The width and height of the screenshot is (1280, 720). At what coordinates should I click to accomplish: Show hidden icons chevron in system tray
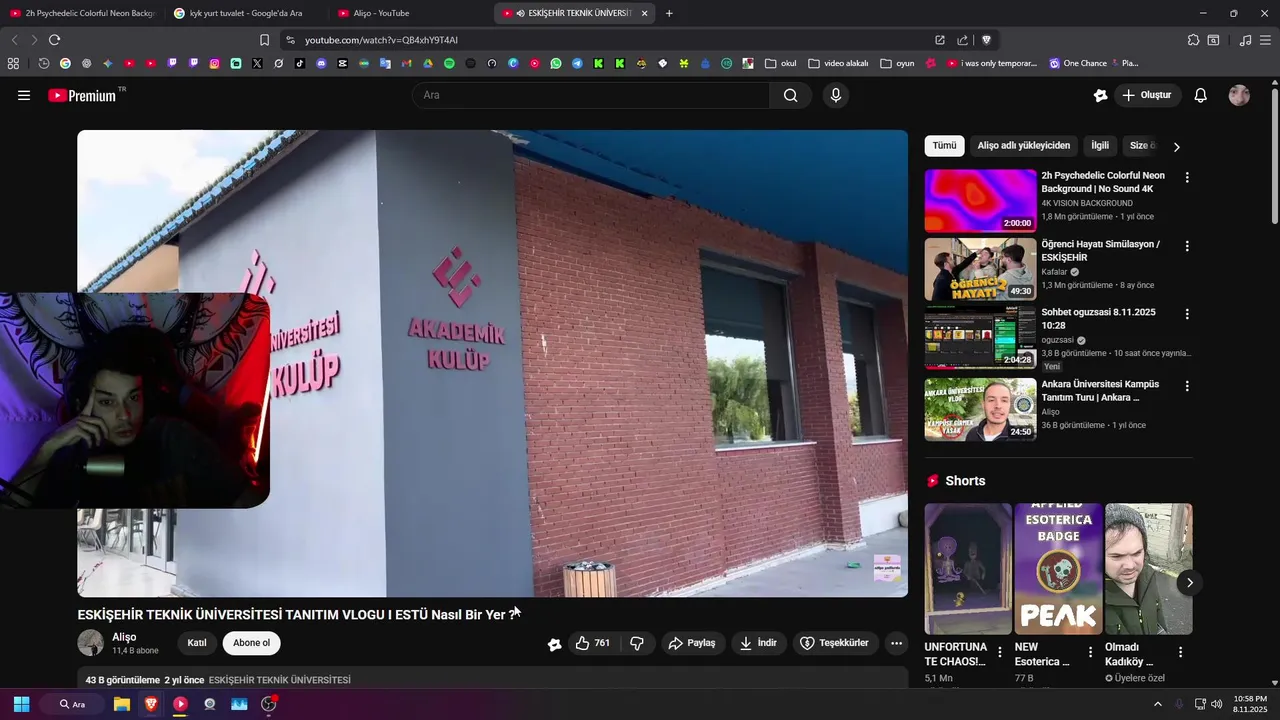[1158, 704]
